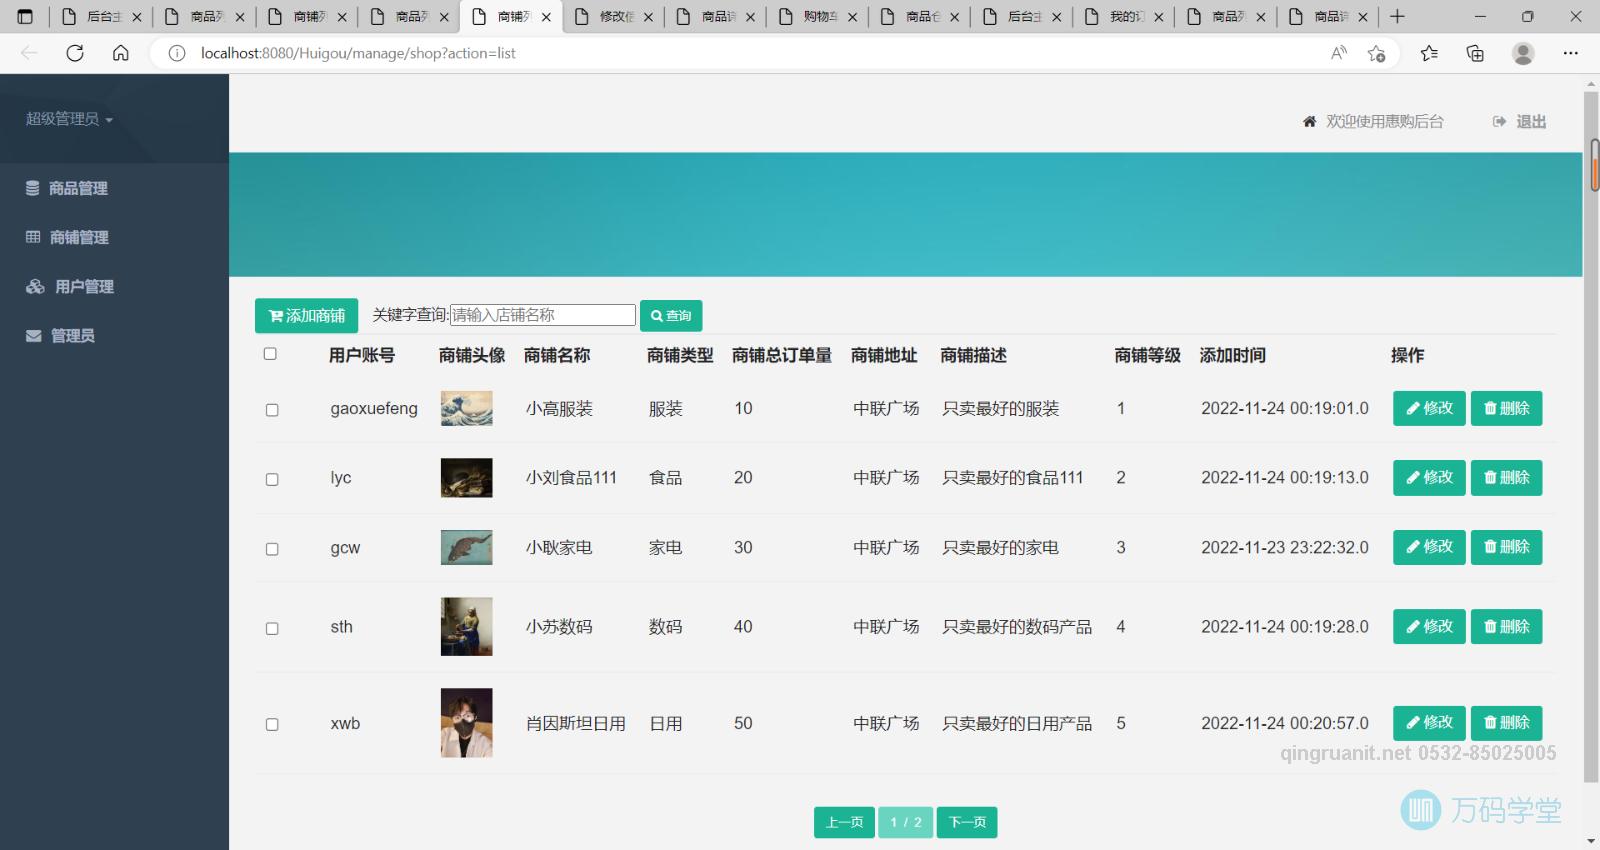Click 修改 for the xwb shop
The image size is (1600, 850).
pos(1429,722)
